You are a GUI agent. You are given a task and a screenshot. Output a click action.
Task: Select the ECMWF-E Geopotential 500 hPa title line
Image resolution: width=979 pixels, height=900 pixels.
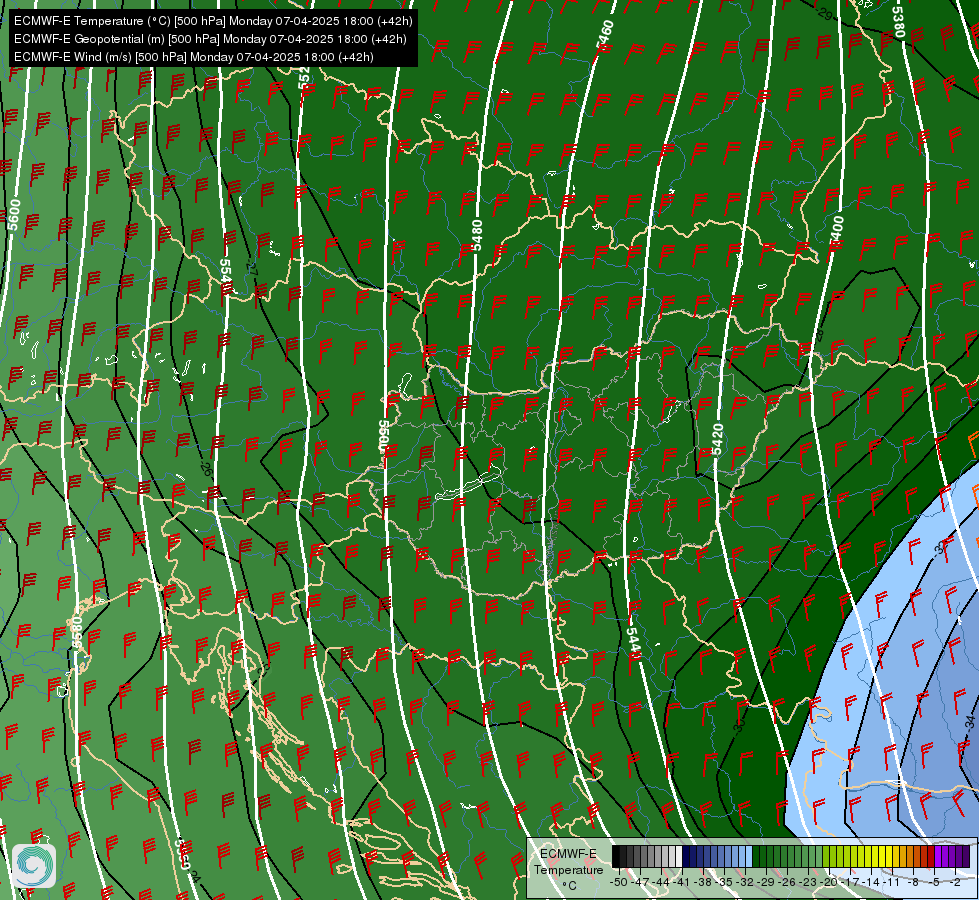[210, 39]
